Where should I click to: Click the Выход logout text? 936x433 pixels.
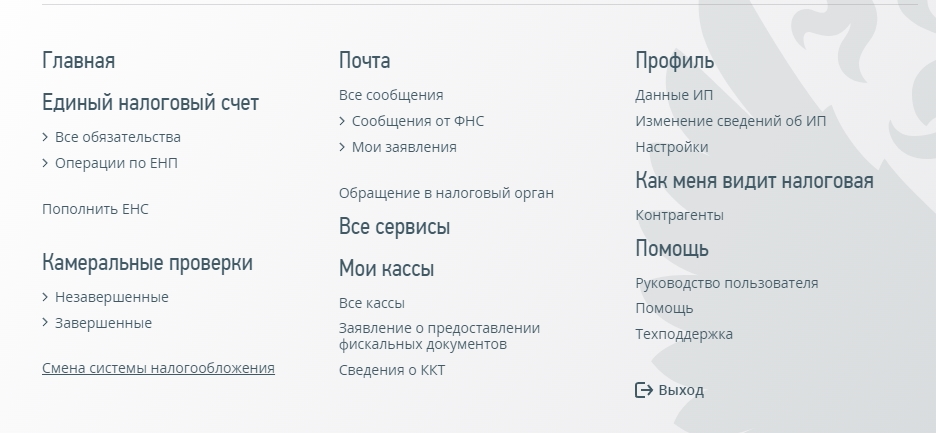coord(681,391)
